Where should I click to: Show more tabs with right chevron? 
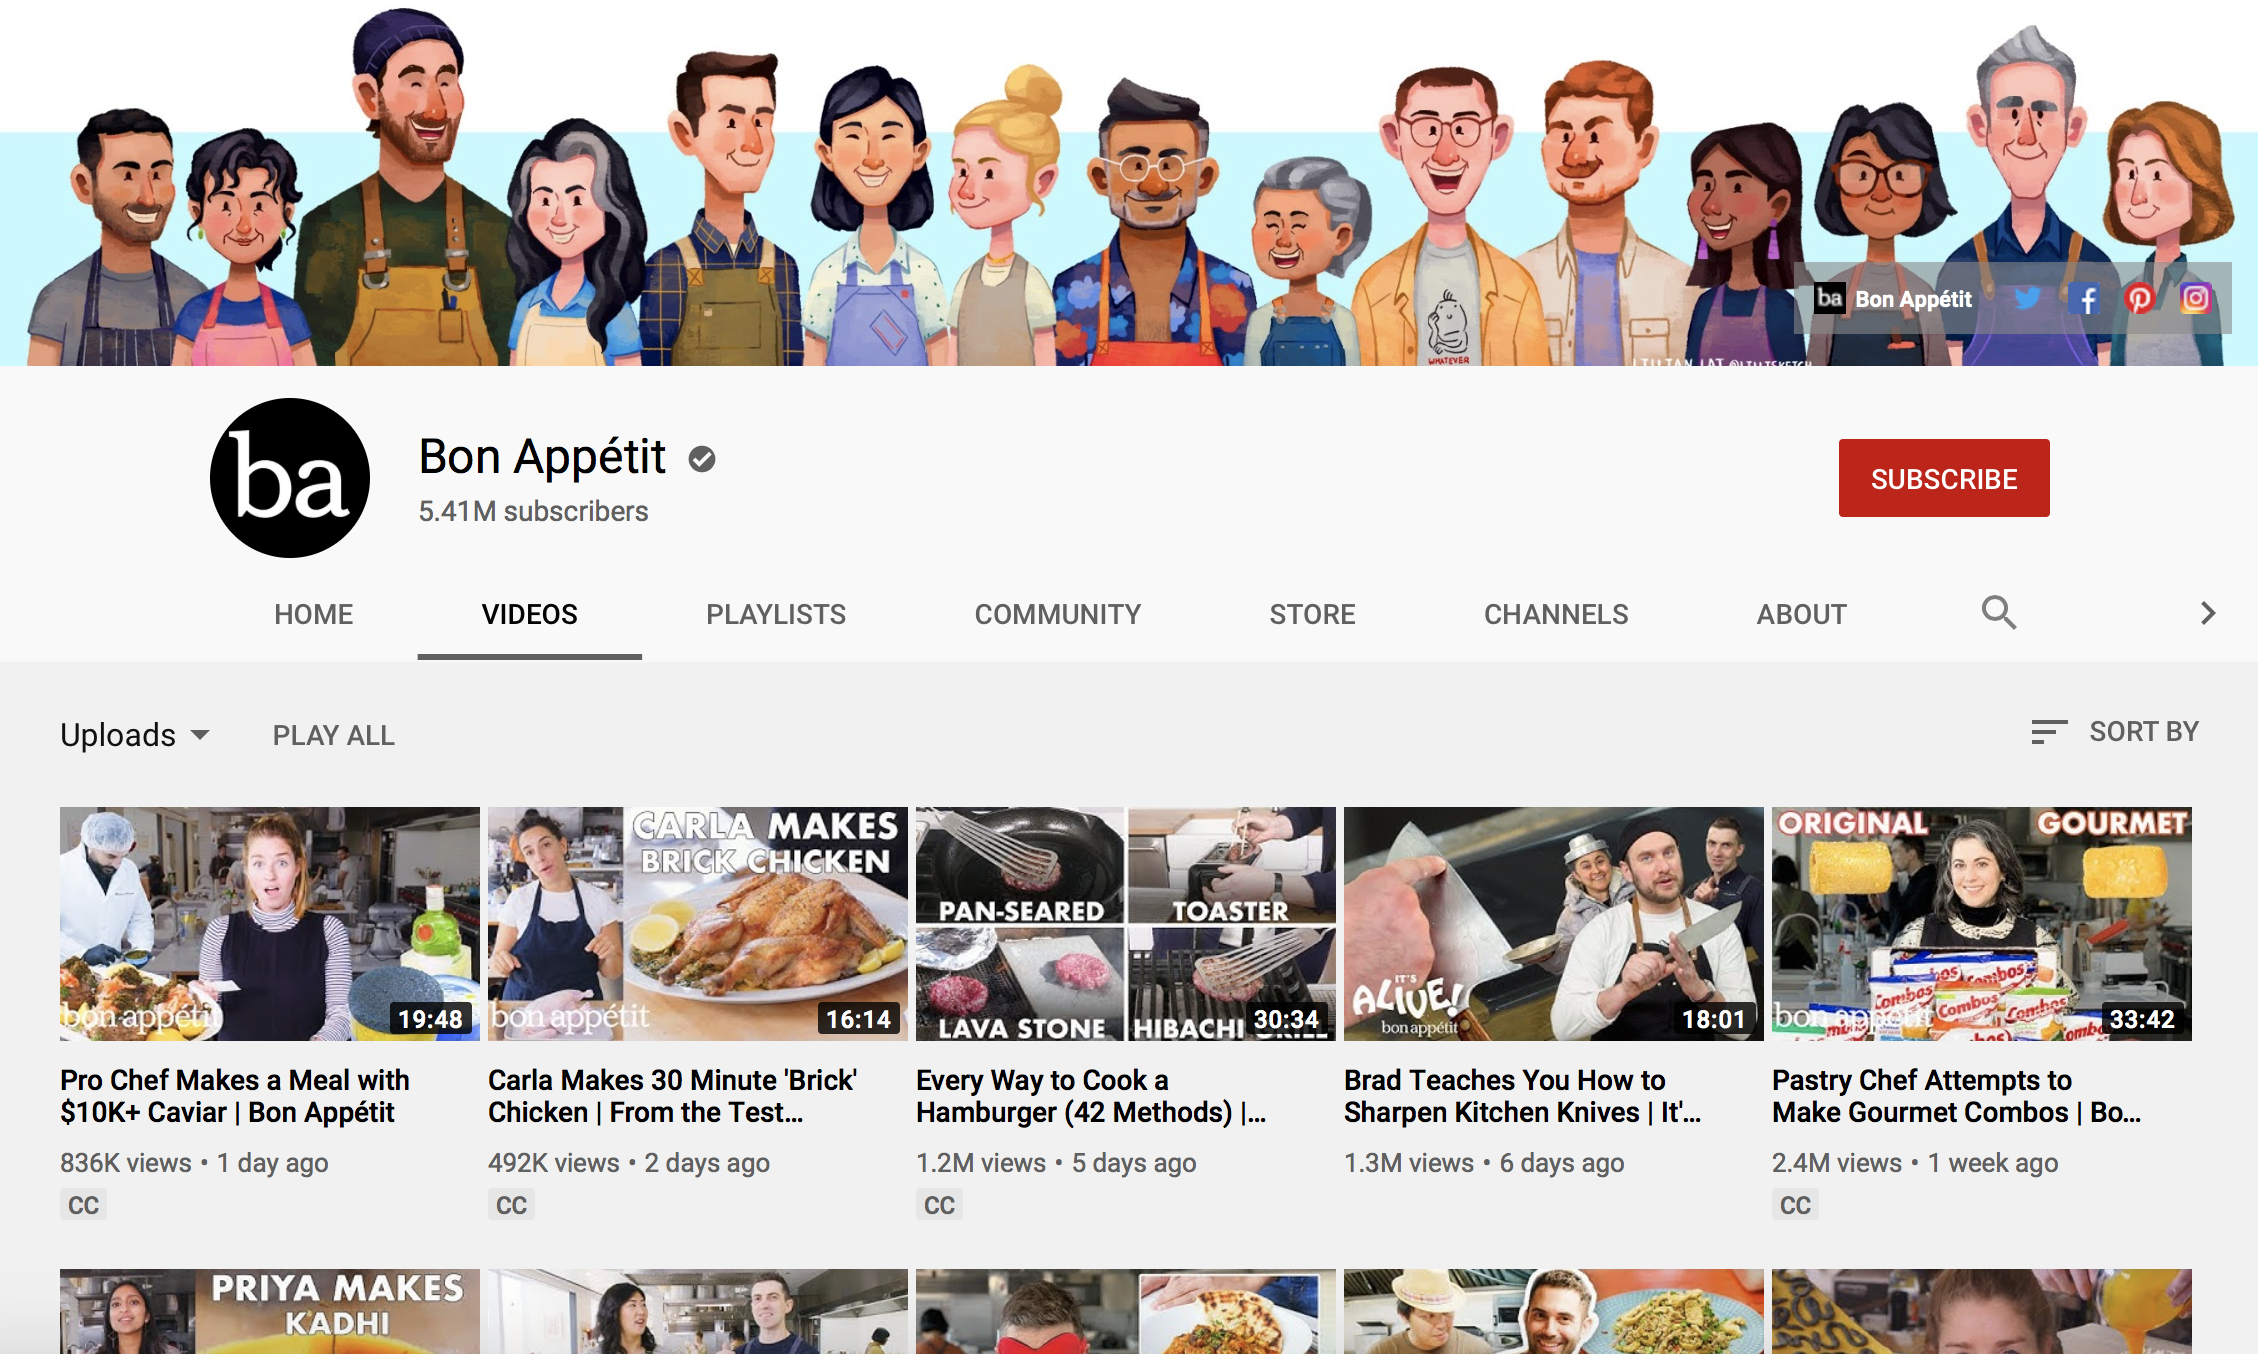[2208, 613]
